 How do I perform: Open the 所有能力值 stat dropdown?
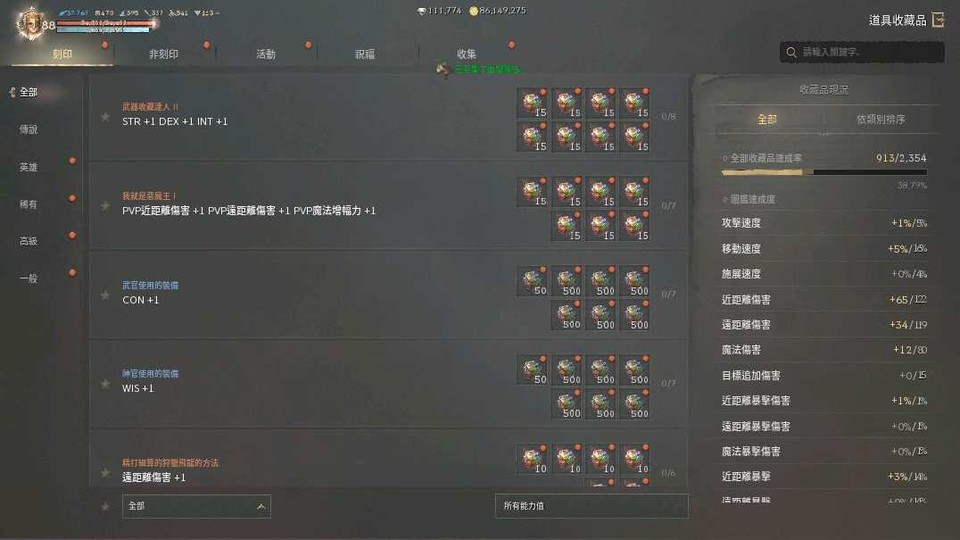pos(591,506)
